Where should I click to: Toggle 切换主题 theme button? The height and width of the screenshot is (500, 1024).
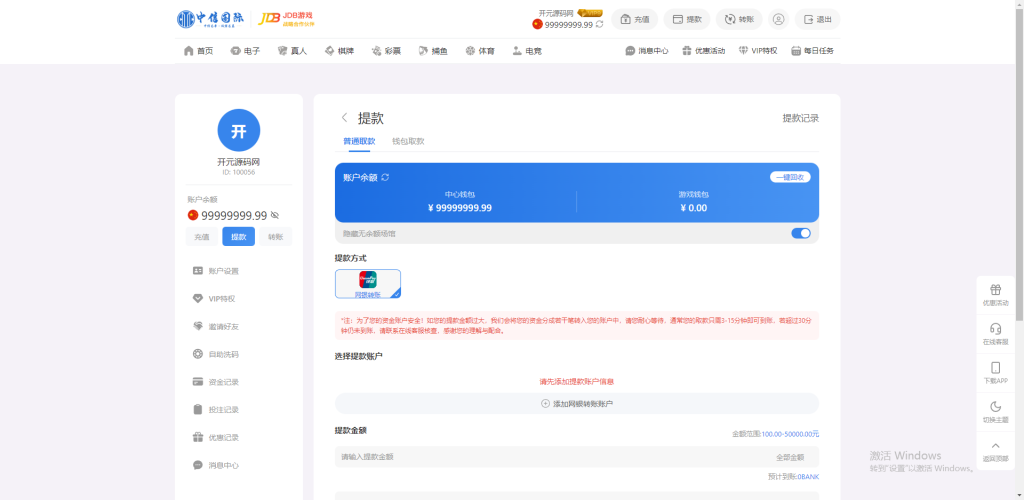[x=995, y=412]
